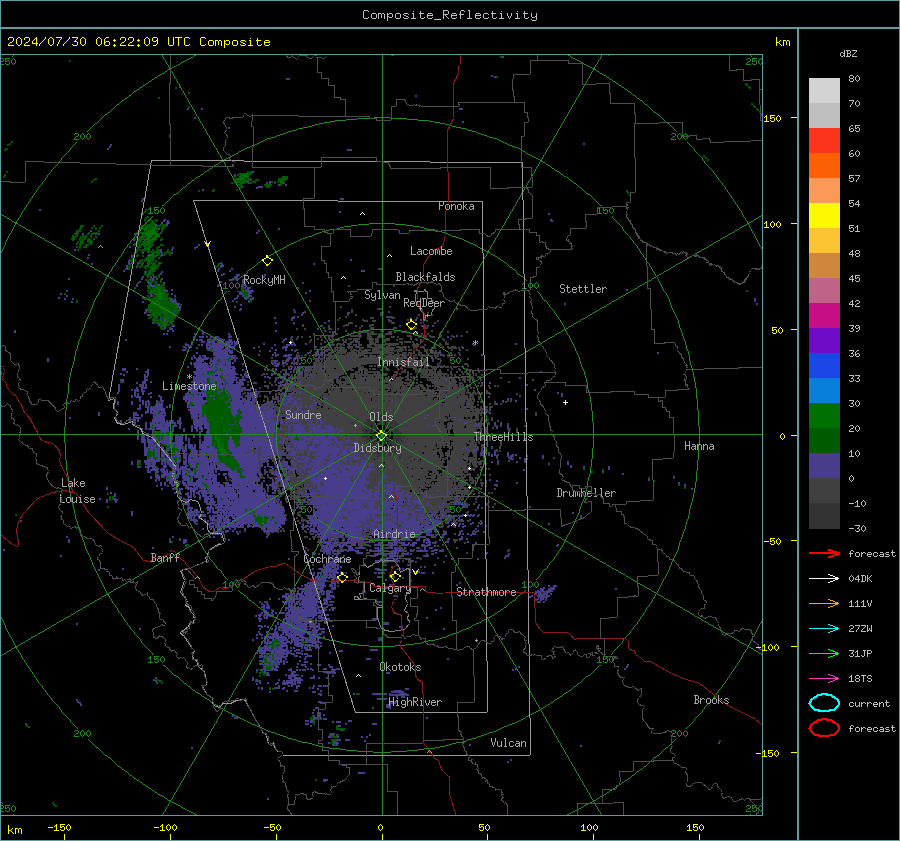
Task: Select the orange 111V arrow symbol
Action: [x=824, y=603]
